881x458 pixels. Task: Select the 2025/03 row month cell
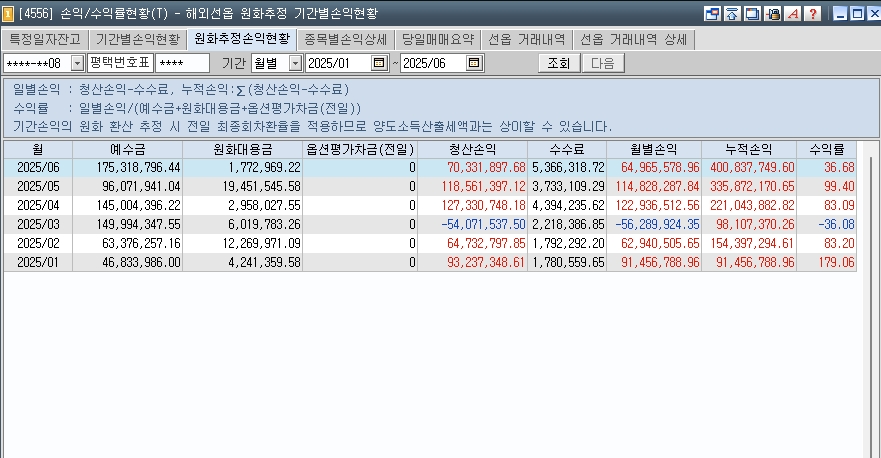pyautogui.click(x=38, y=225)
